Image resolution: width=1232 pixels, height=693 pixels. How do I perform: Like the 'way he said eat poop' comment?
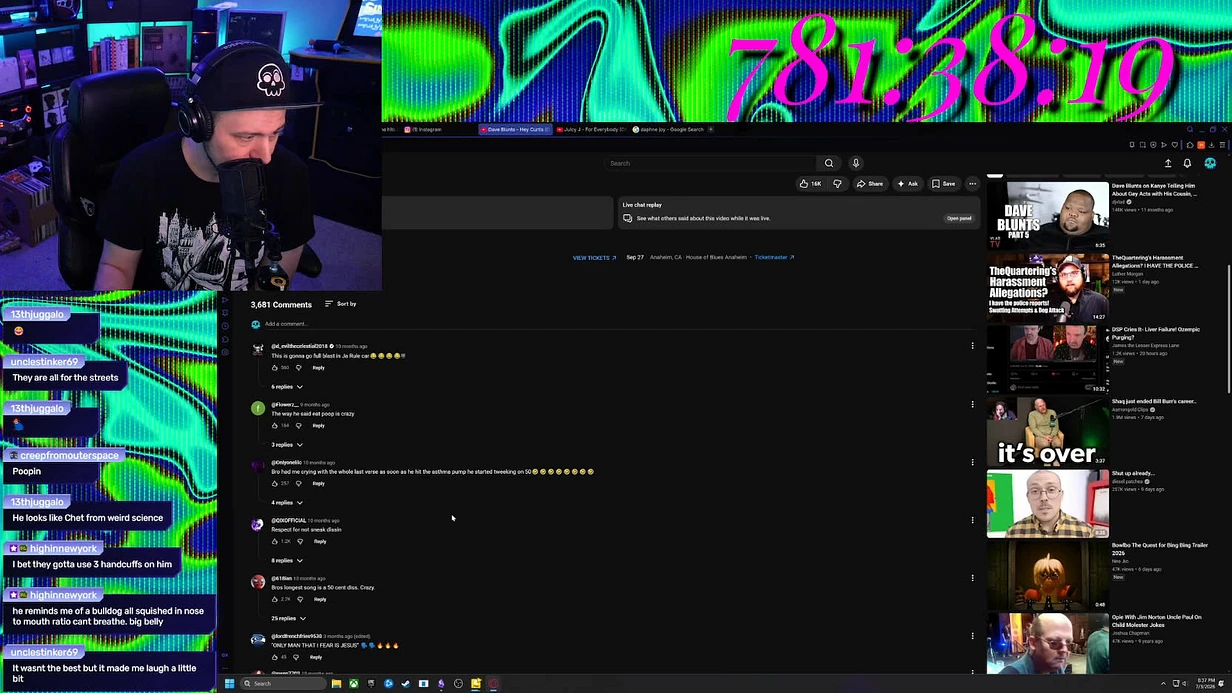pos(275,425)
